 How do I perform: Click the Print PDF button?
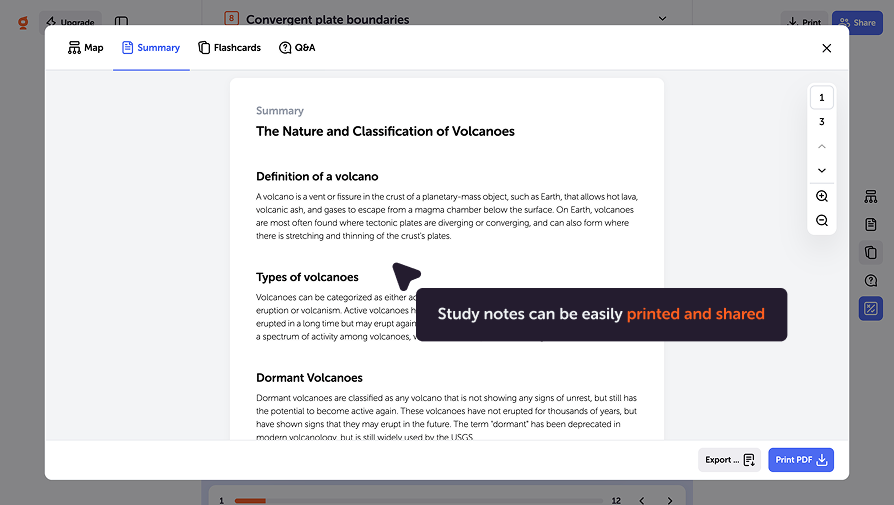pos(801,460)
